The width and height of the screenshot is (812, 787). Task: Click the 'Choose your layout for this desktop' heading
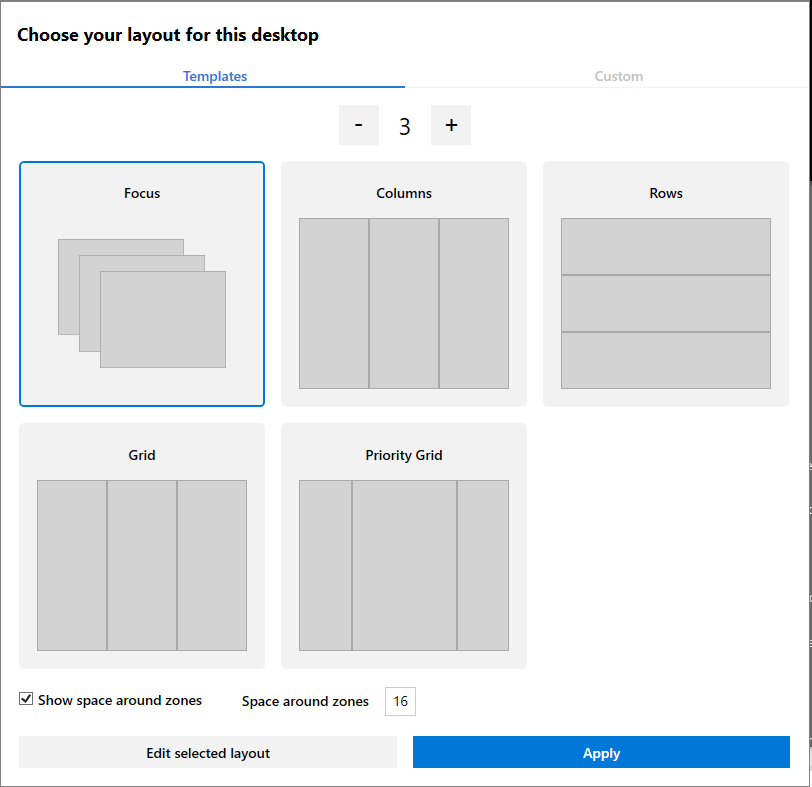click(x=168, y=35)
